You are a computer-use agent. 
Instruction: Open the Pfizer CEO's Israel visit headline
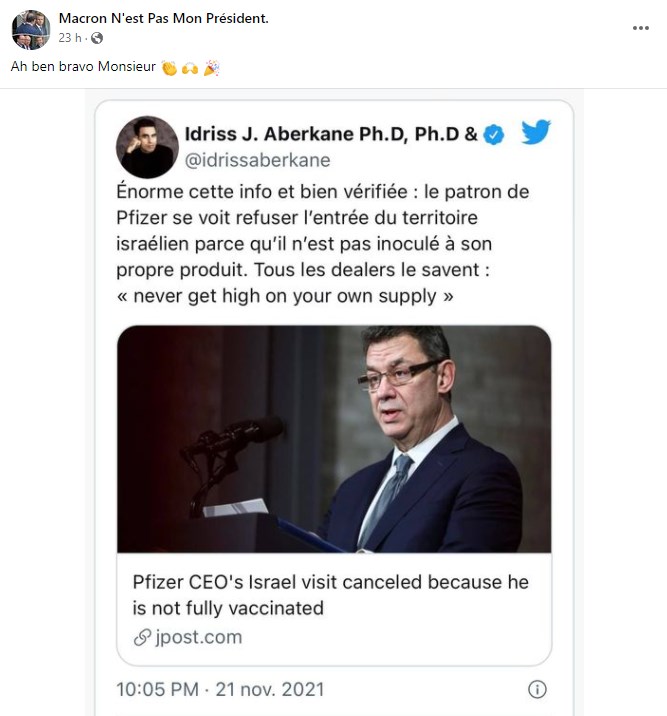point(331,595)
